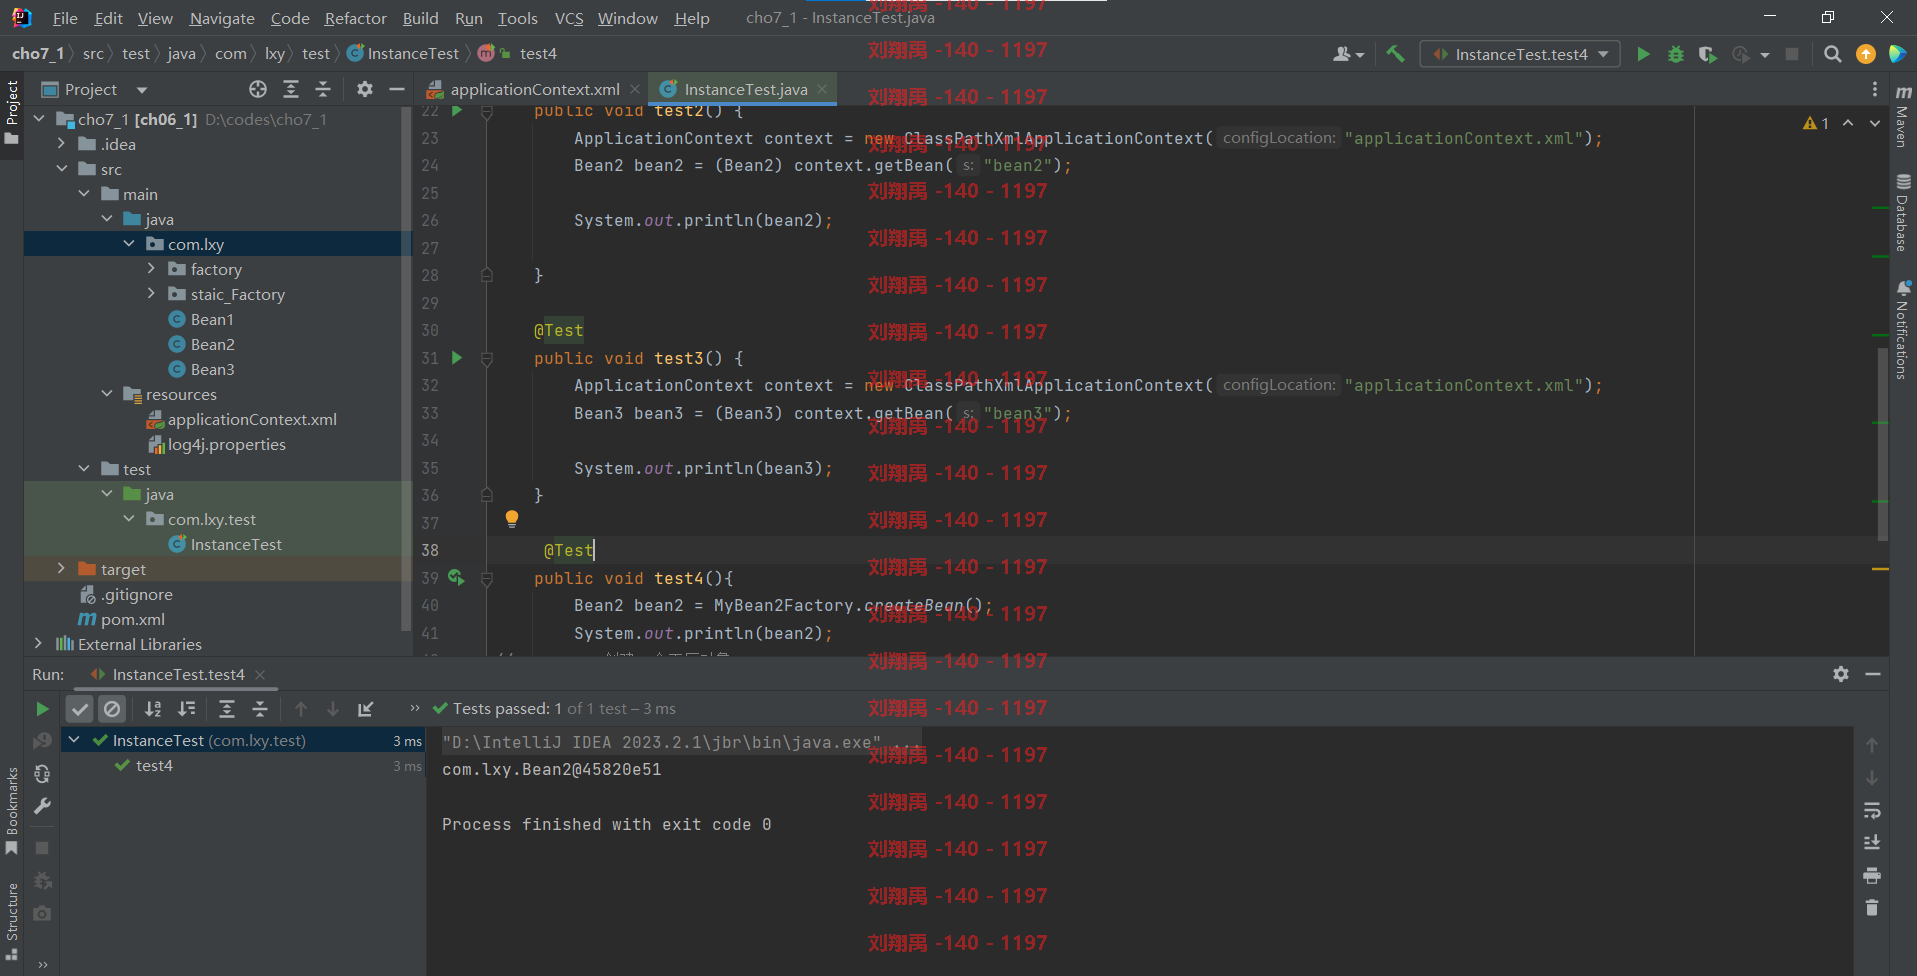This screenshot has height=976, width=1917.
Task: Click warning indicator showing 1 problem
Action: (1816, 123)
